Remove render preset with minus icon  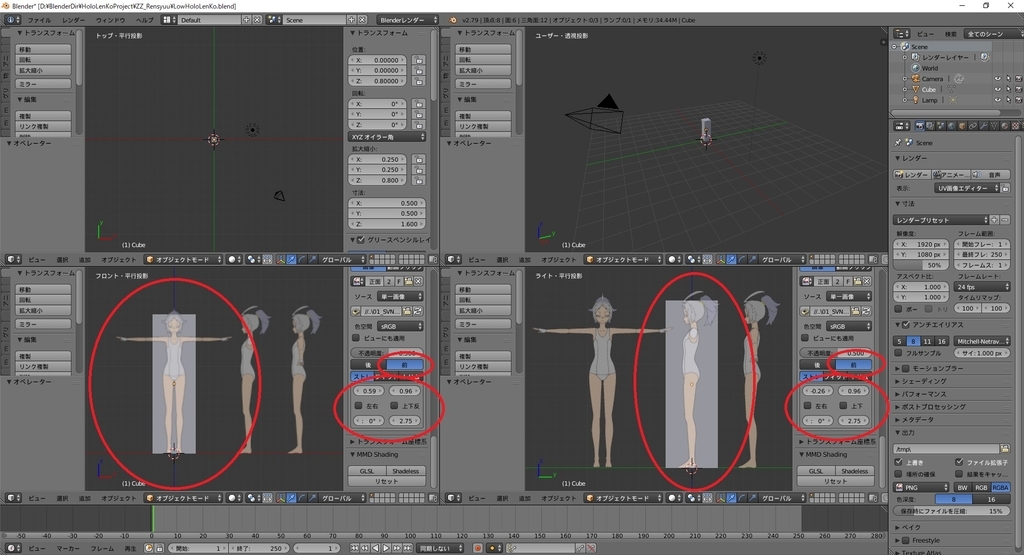(1004, 220)
